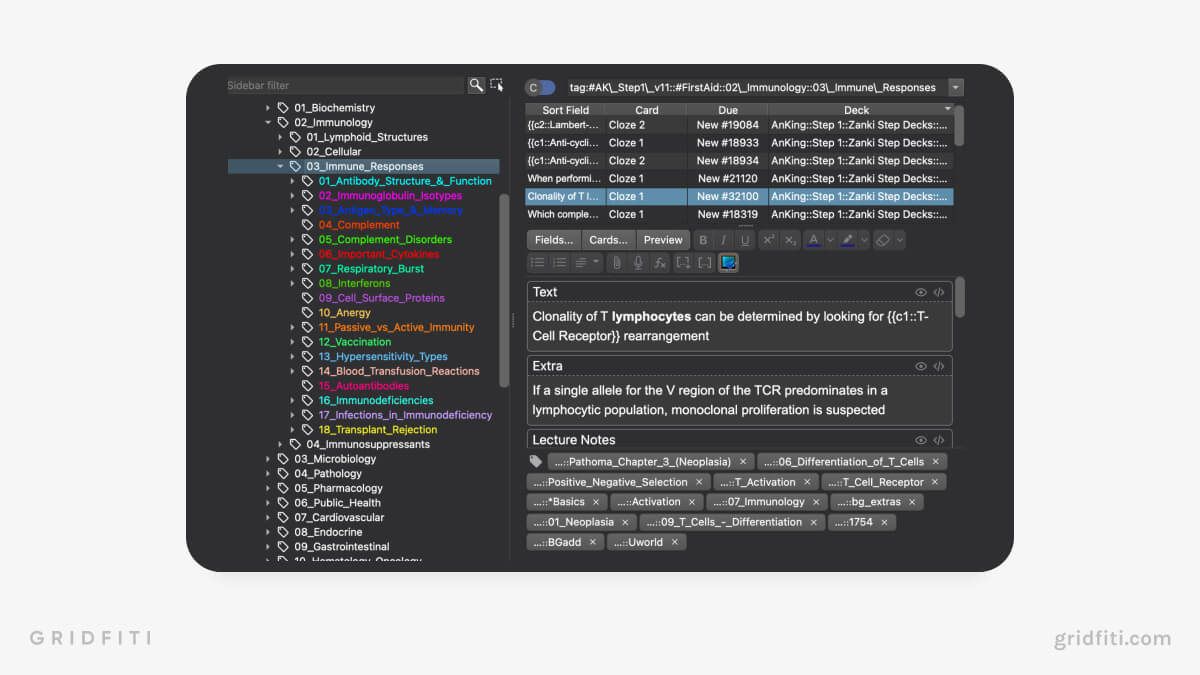Image resolution: width=1200 pixels, height=675 pixels.
Task: Record audio with the microphone icon
Action: (x=638, y=263)
